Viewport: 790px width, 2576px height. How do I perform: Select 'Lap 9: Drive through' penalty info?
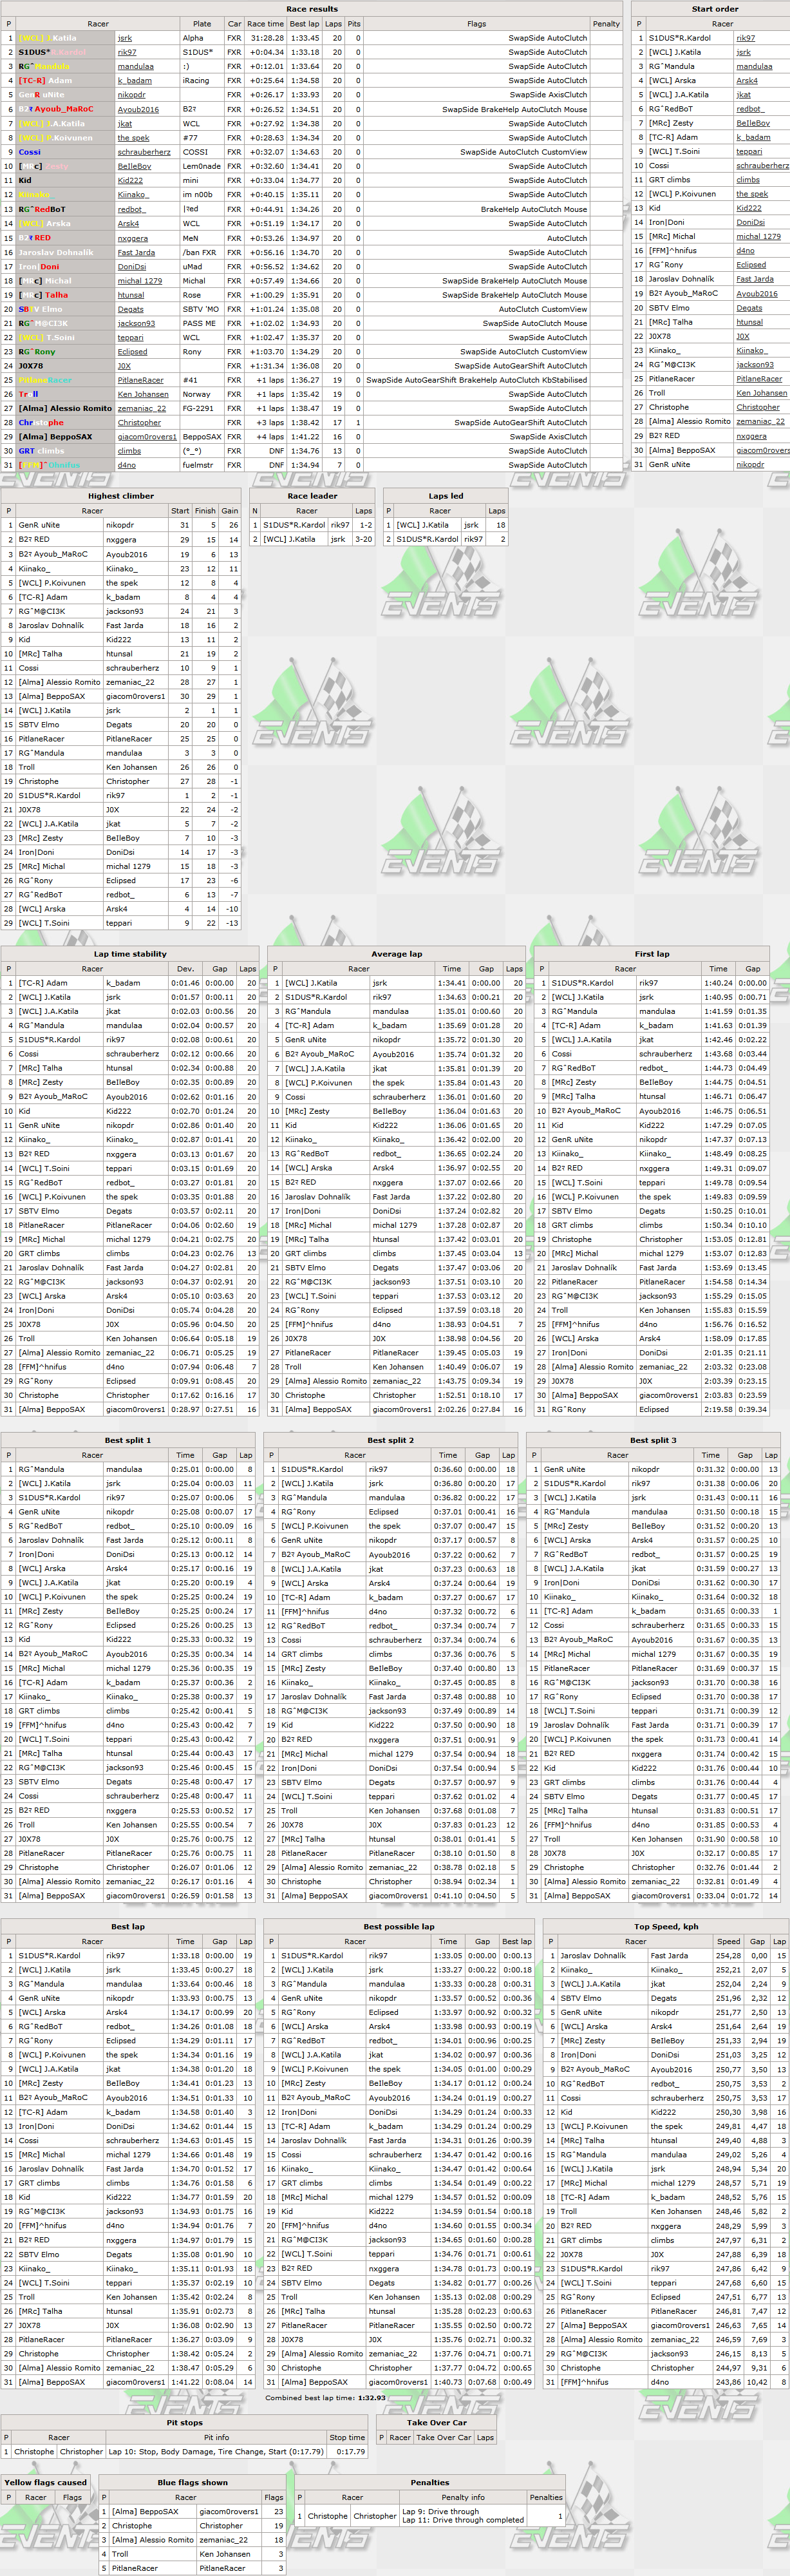[440, 2511]
